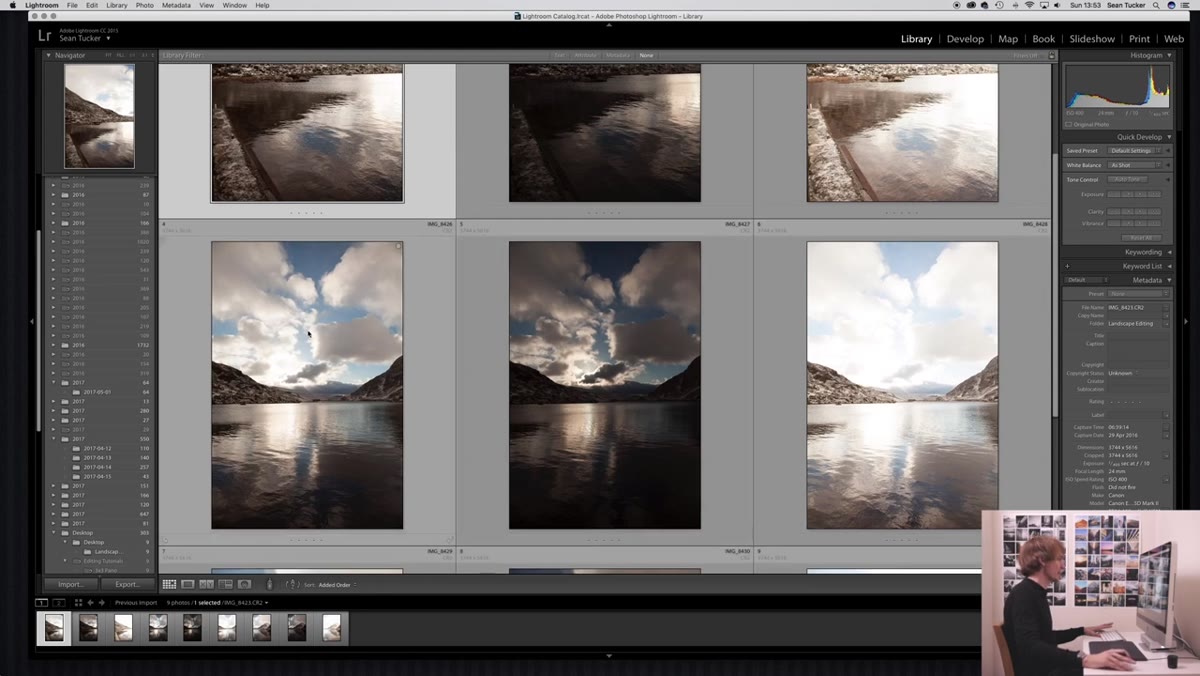Click Auto Tone button in Tone Control
Image resolution: width=1200 pixels, height=676 pixels.
(1127, 179)
